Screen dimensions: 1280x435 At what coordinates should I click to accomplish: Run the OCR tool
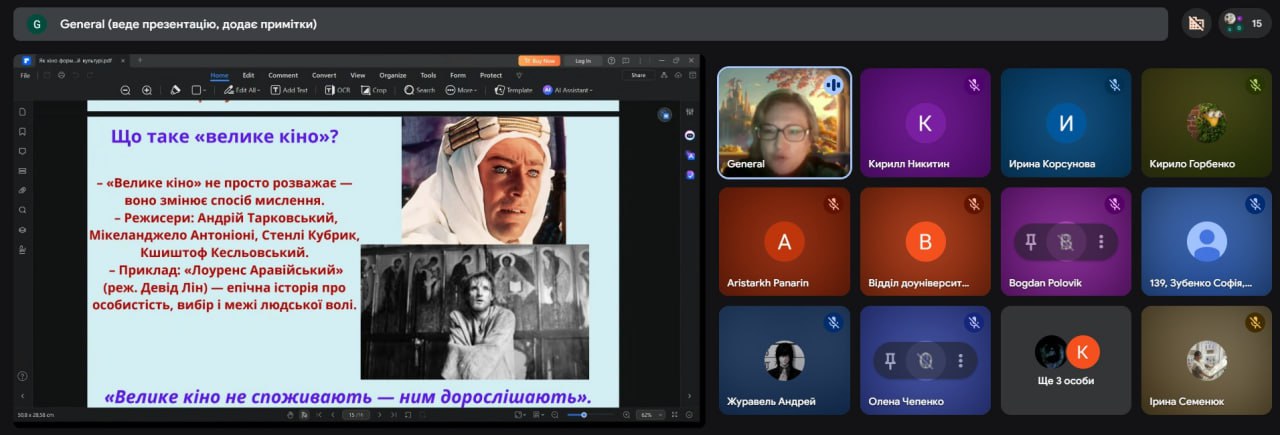338,90
